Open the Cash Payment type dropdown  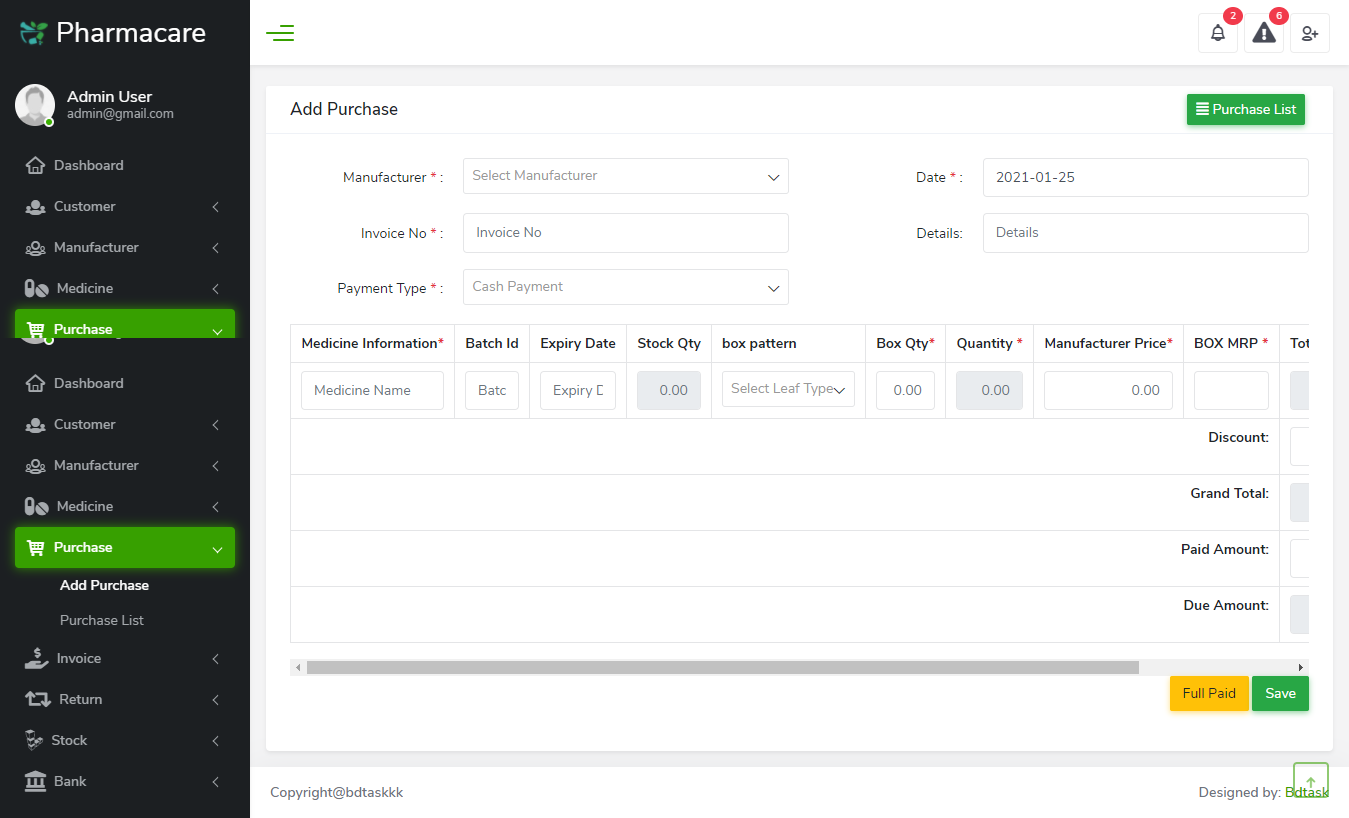coord(625,287)
